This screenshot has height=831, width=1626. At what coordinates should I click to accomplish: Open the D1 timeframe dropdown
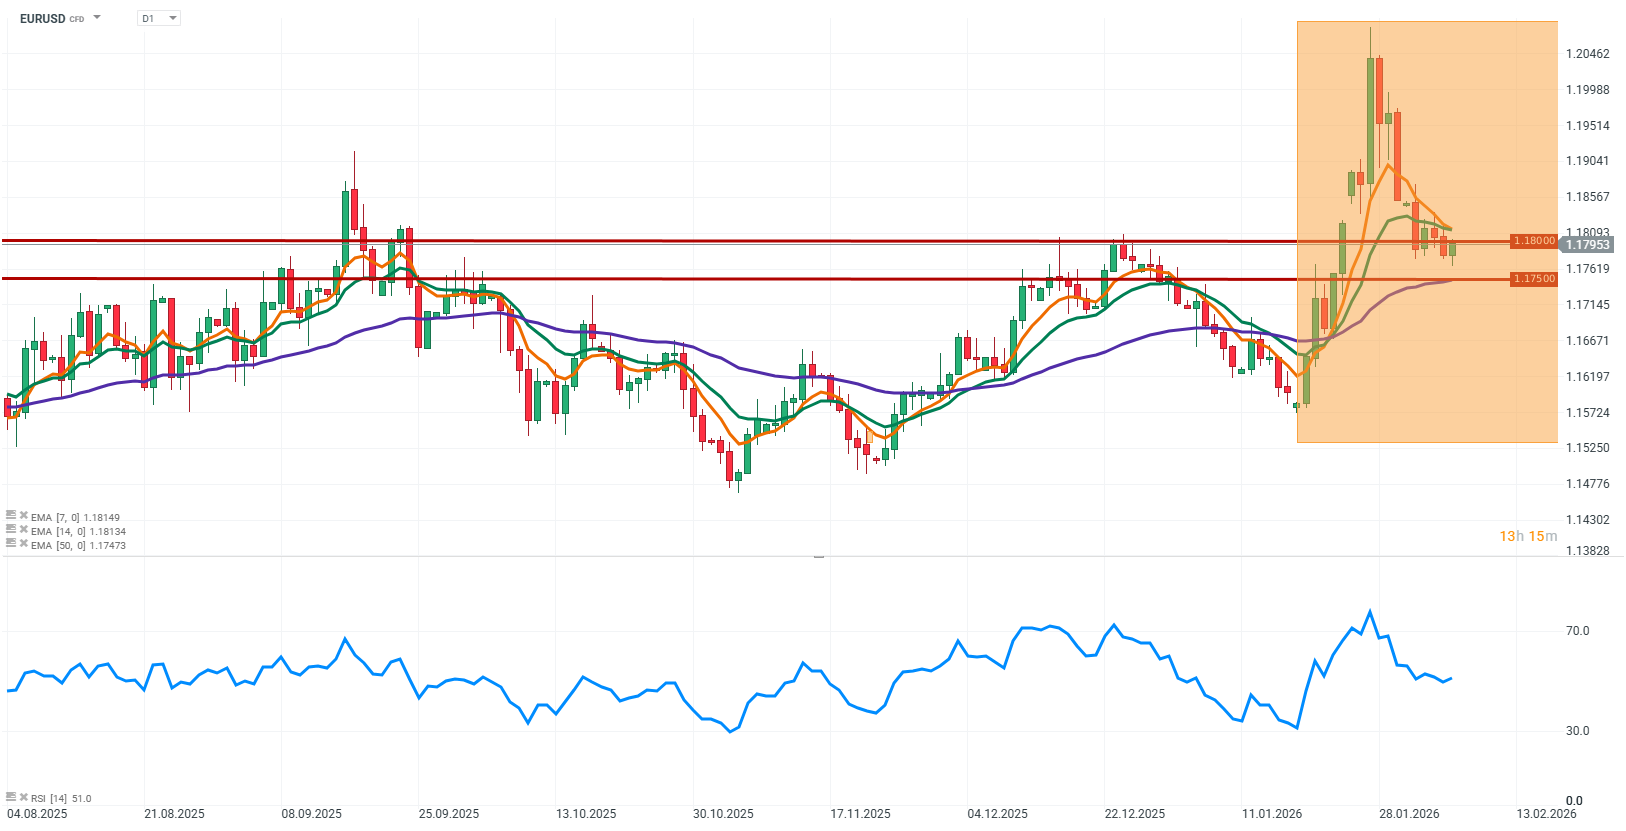pyautogui.click(x=159, y=18)
